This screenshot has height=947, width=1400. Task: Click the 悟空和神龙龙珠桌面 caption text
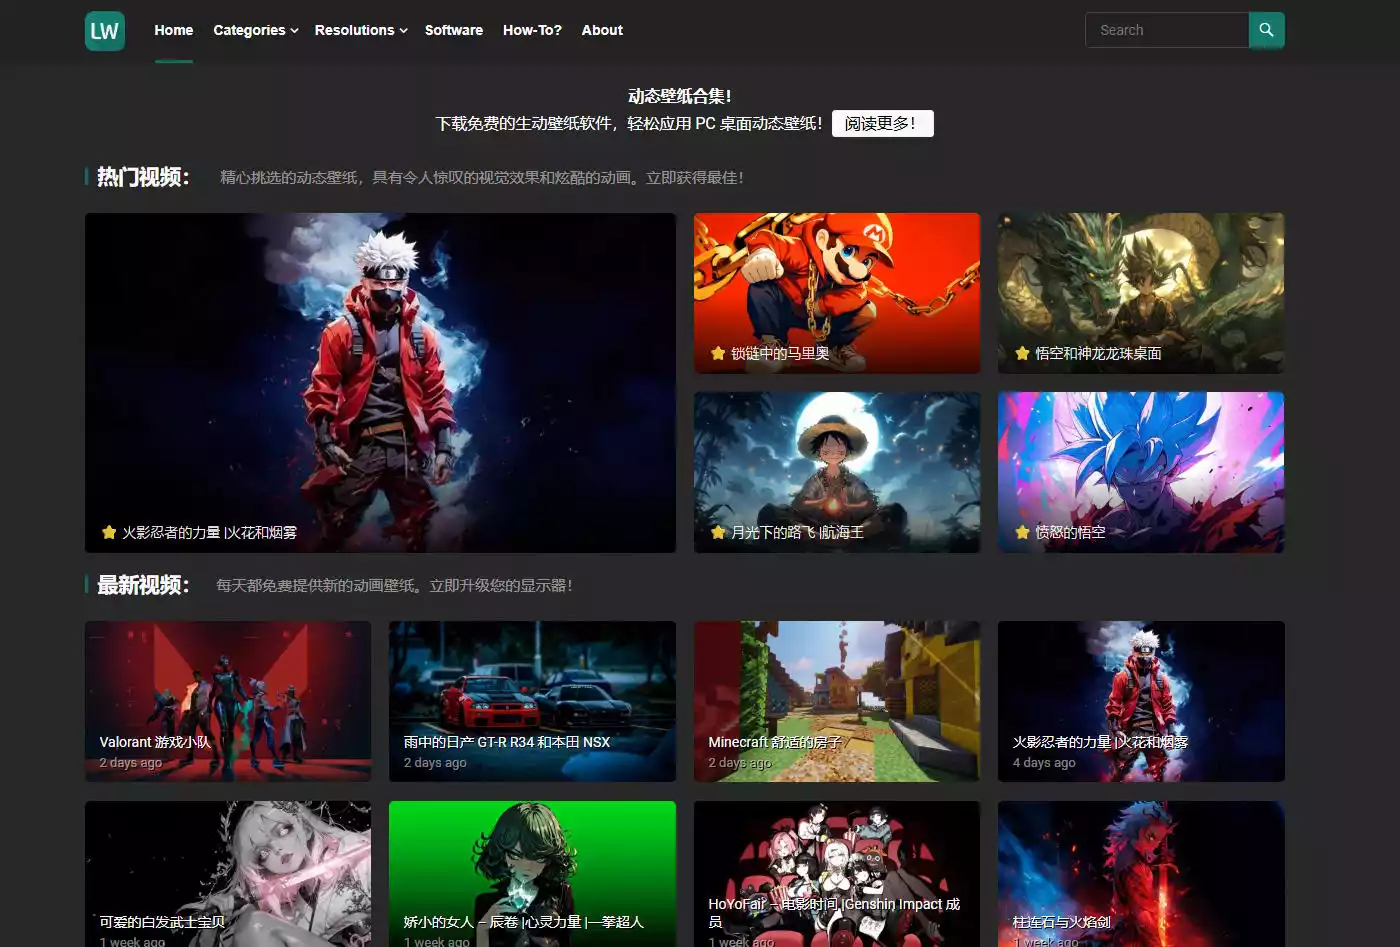click(1098, 353)
